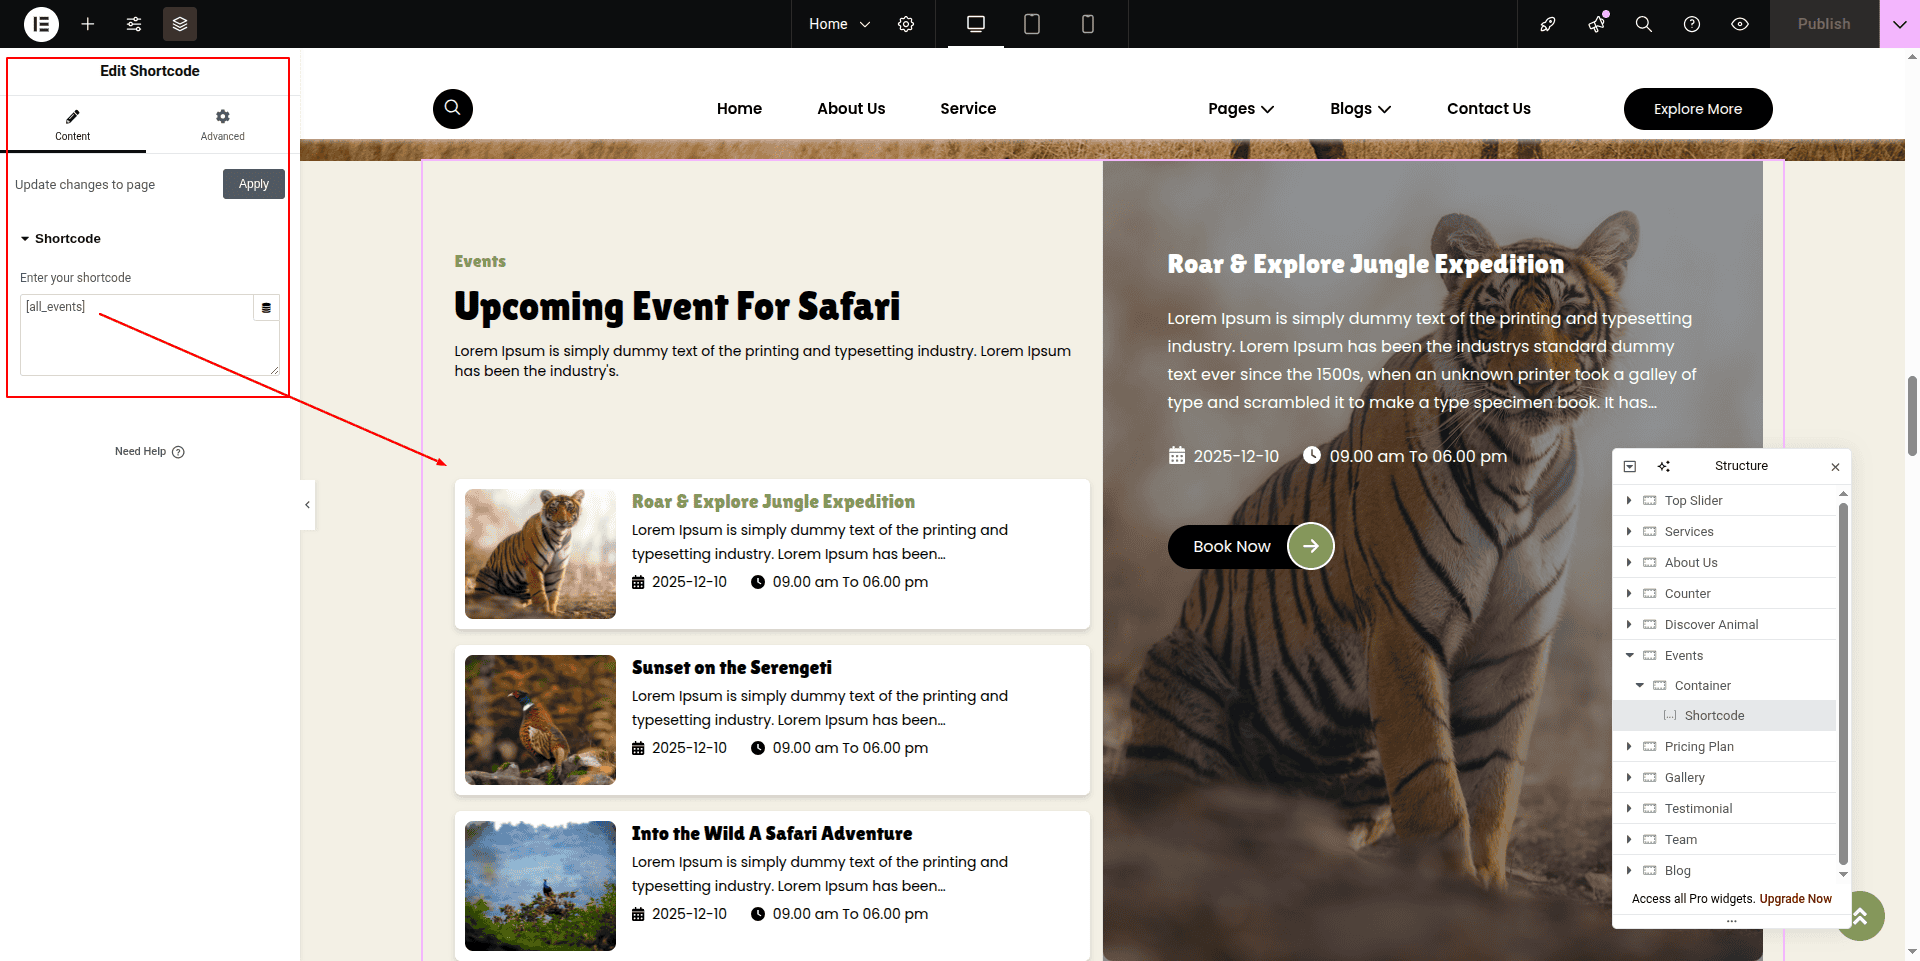The width and height of the screenshot is (1920, 961).
Task: Click the dynamic tags icon in shortcode field
Action: (266, 308)
